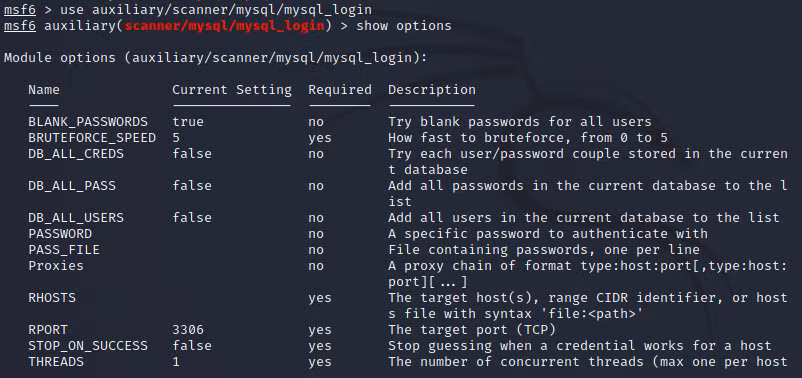802x378 pixels.
Task: Click the 'show options' command text
Action: pyautogui.click(x=404, y=26)
